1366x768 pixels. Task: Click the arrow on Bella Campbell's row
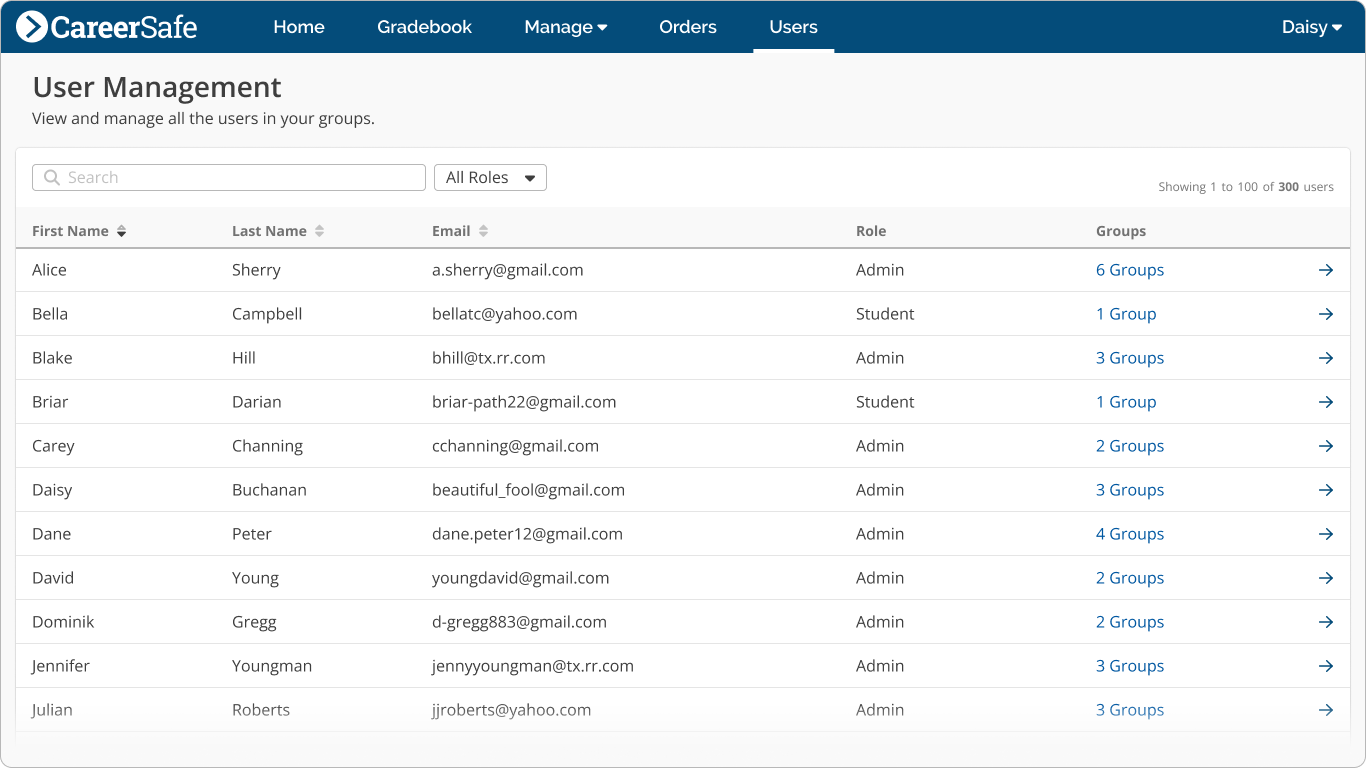(1326, 313)
